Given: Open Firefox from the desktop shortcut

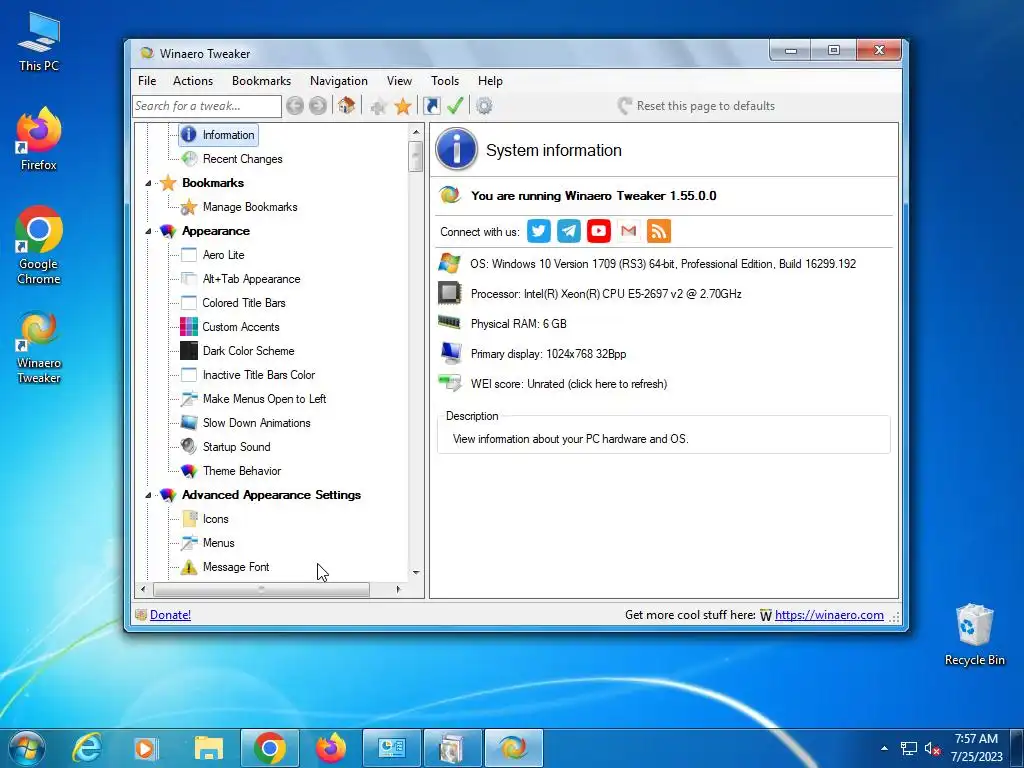Looking at the screenshot, I should [39, 139].
